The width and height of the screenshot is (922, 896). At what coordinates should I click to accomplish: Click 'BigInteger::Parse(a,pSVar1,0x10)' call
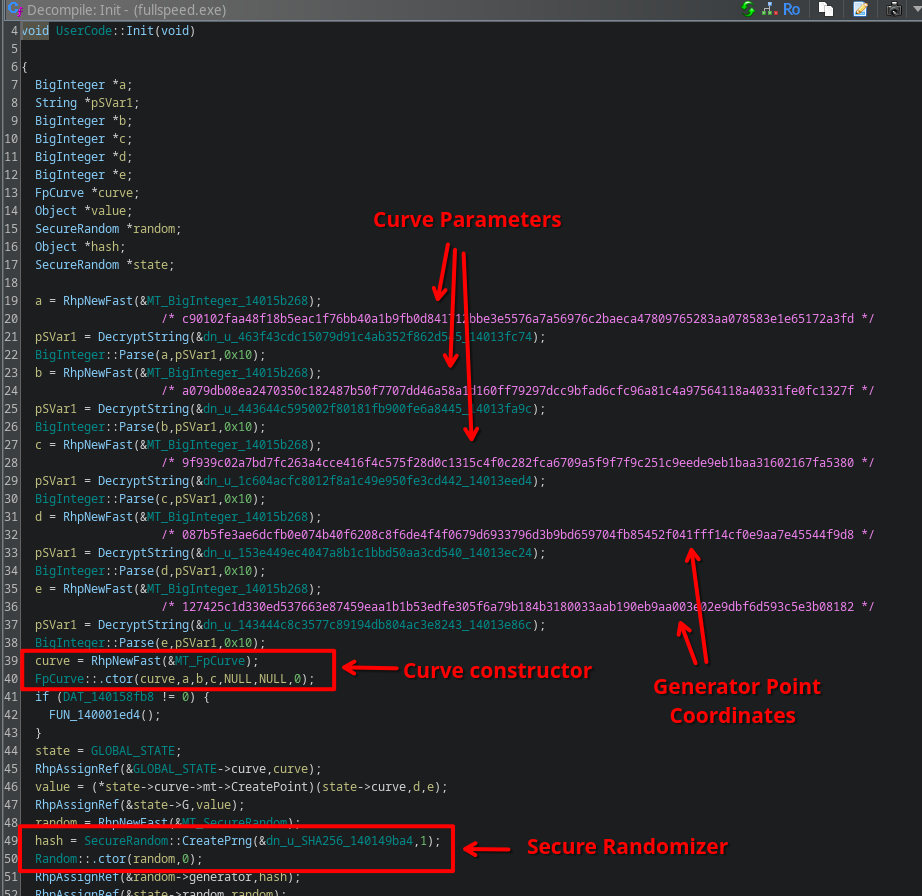(150, 355)
